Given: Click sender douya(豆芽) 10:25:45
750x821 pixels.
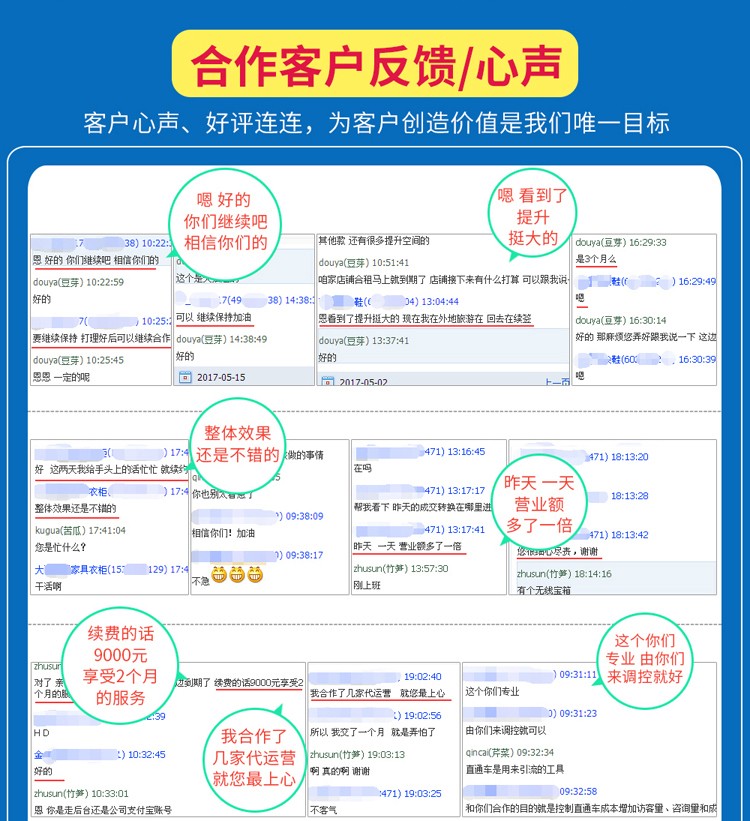Looking at the screenshot, I should coord(79,360).
